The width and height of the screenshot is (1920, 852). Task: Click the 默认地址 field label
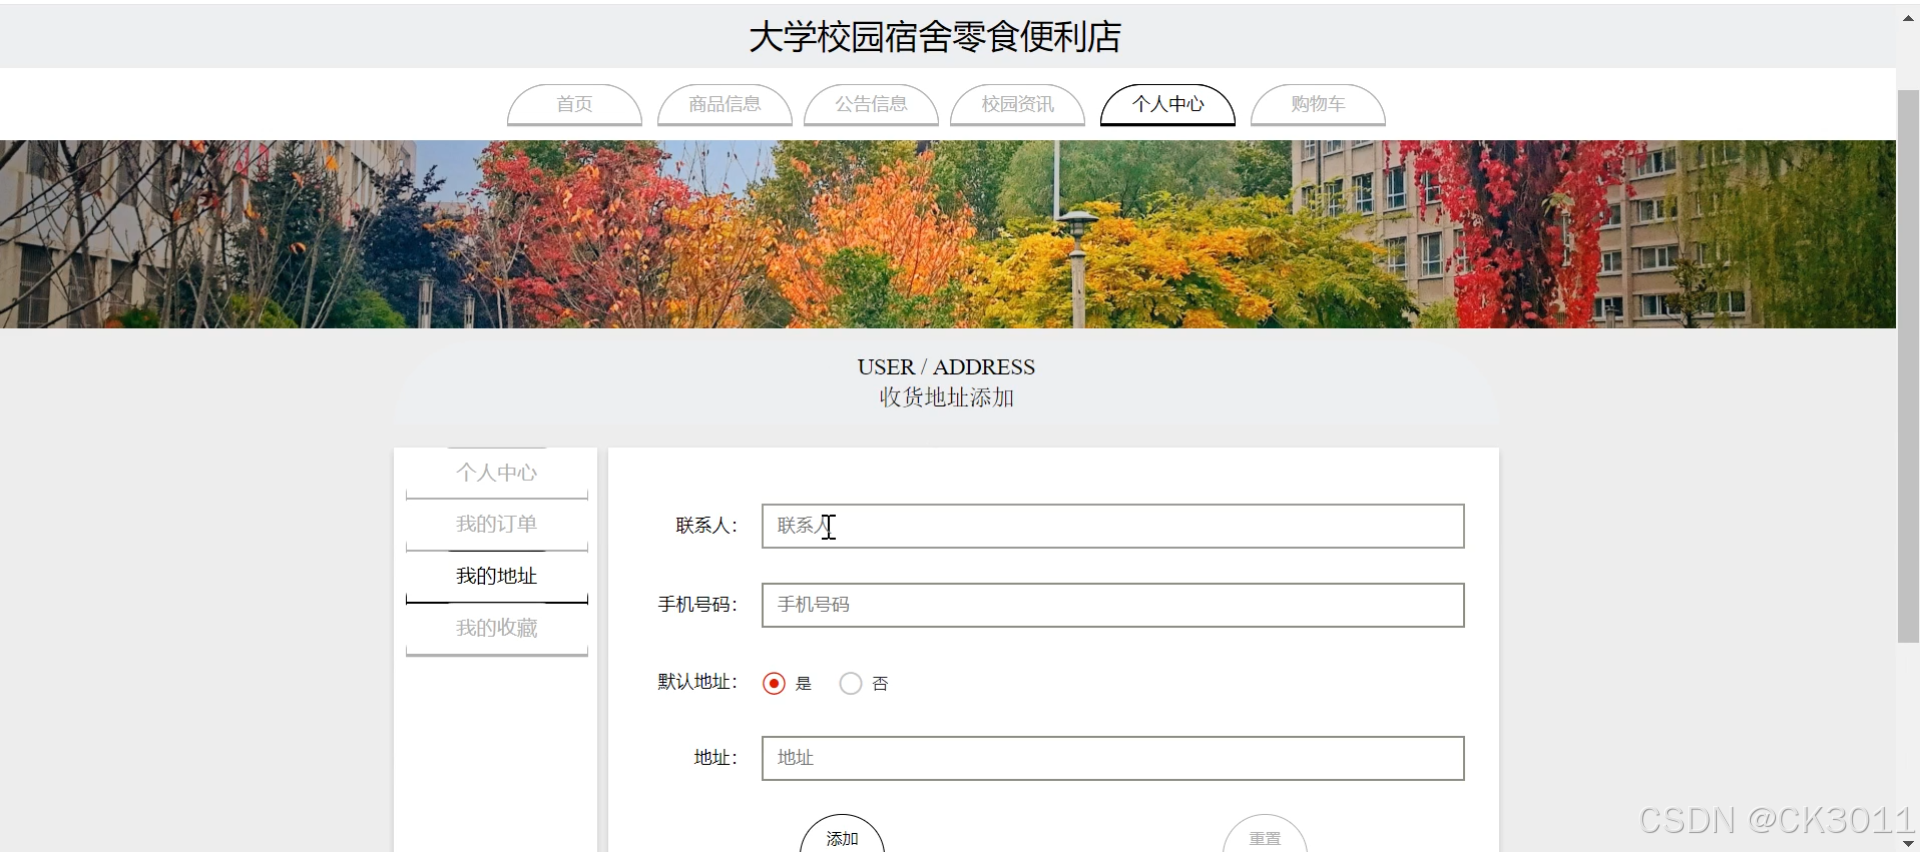coord(697,682)
